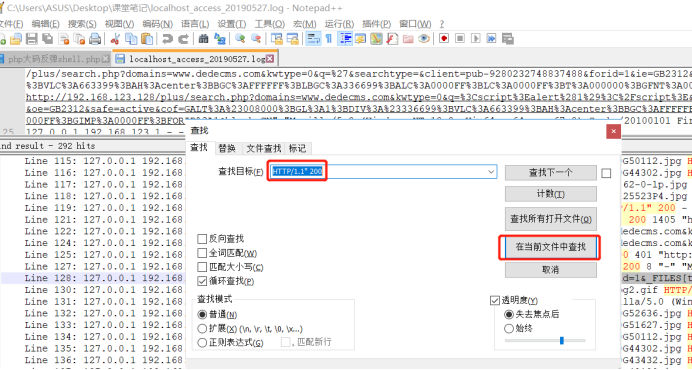Uncheck the 循环查找 checkbox
Screen dimensions: 692x370
tap(202, 281)
